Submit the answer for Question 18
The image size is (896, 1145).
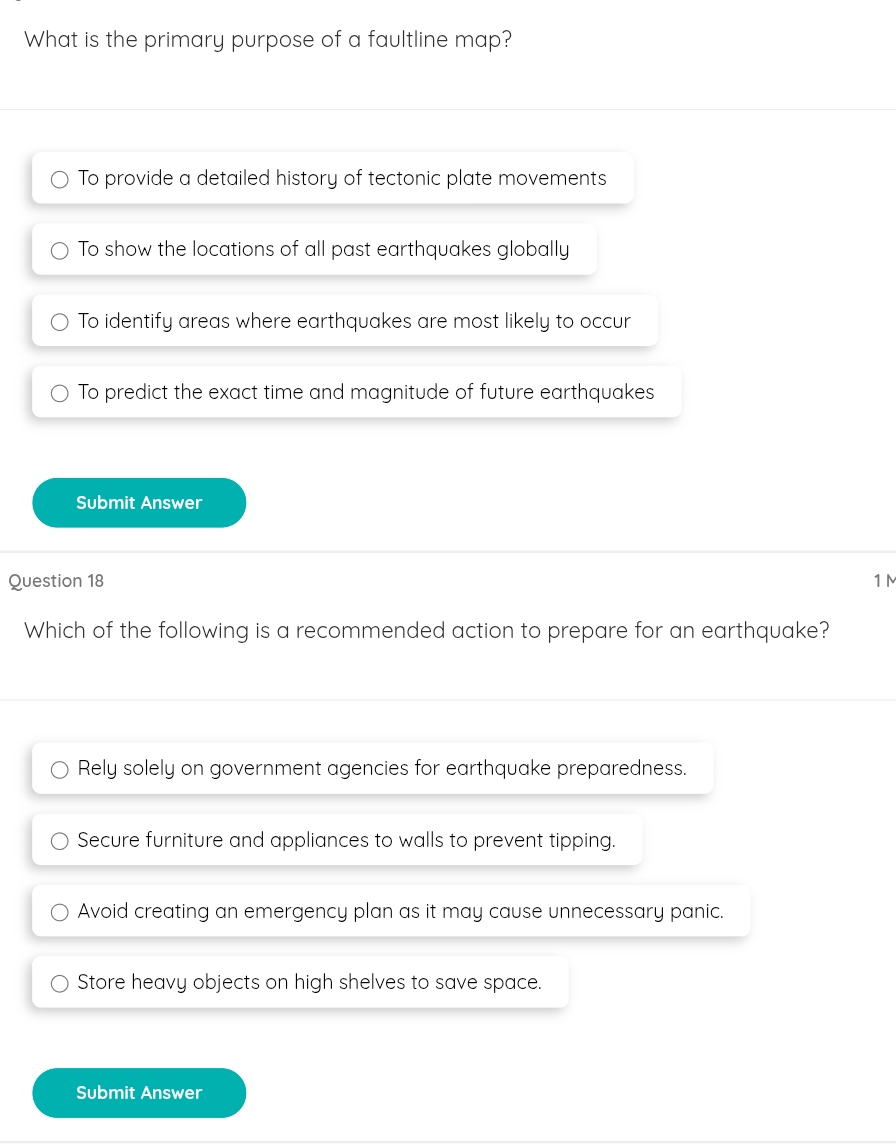point(139,1092)
